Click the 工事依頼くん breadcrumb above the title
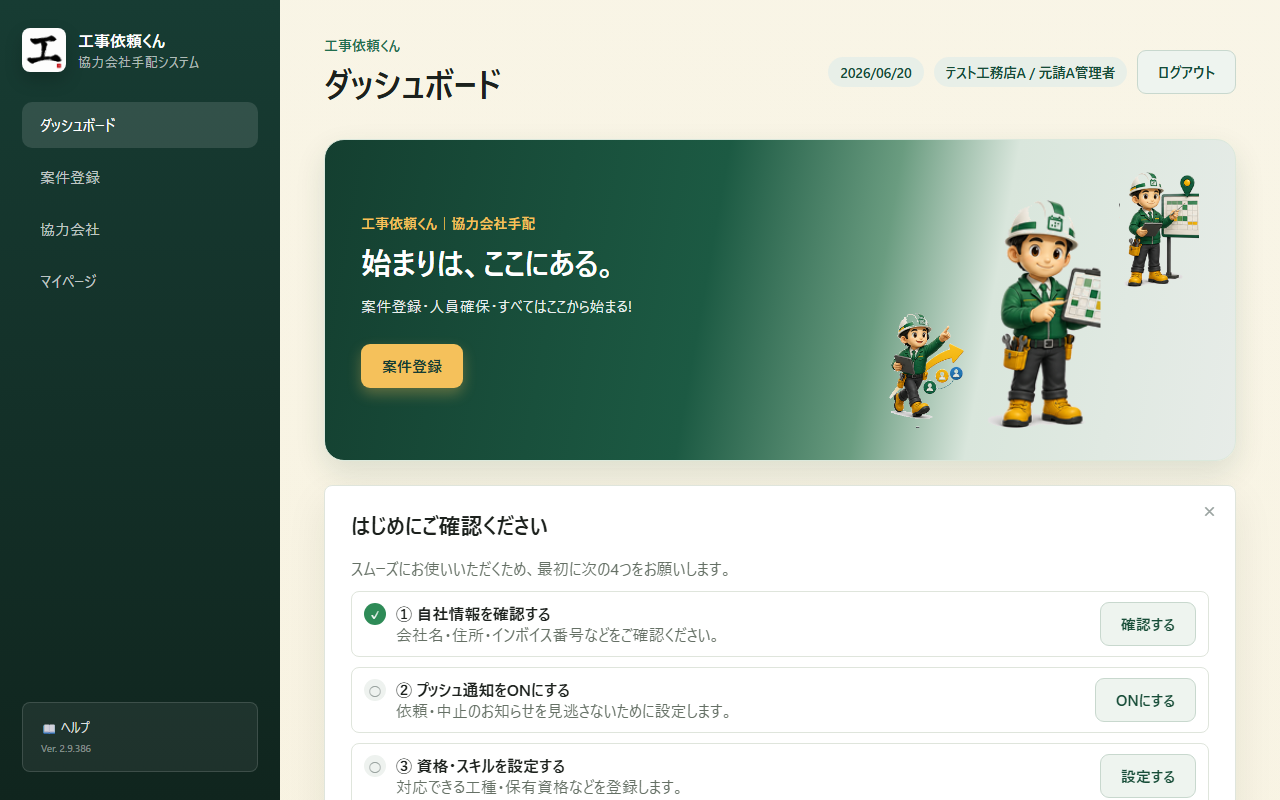Viewport: 1280px width, 800px height. tap(362, 46)
